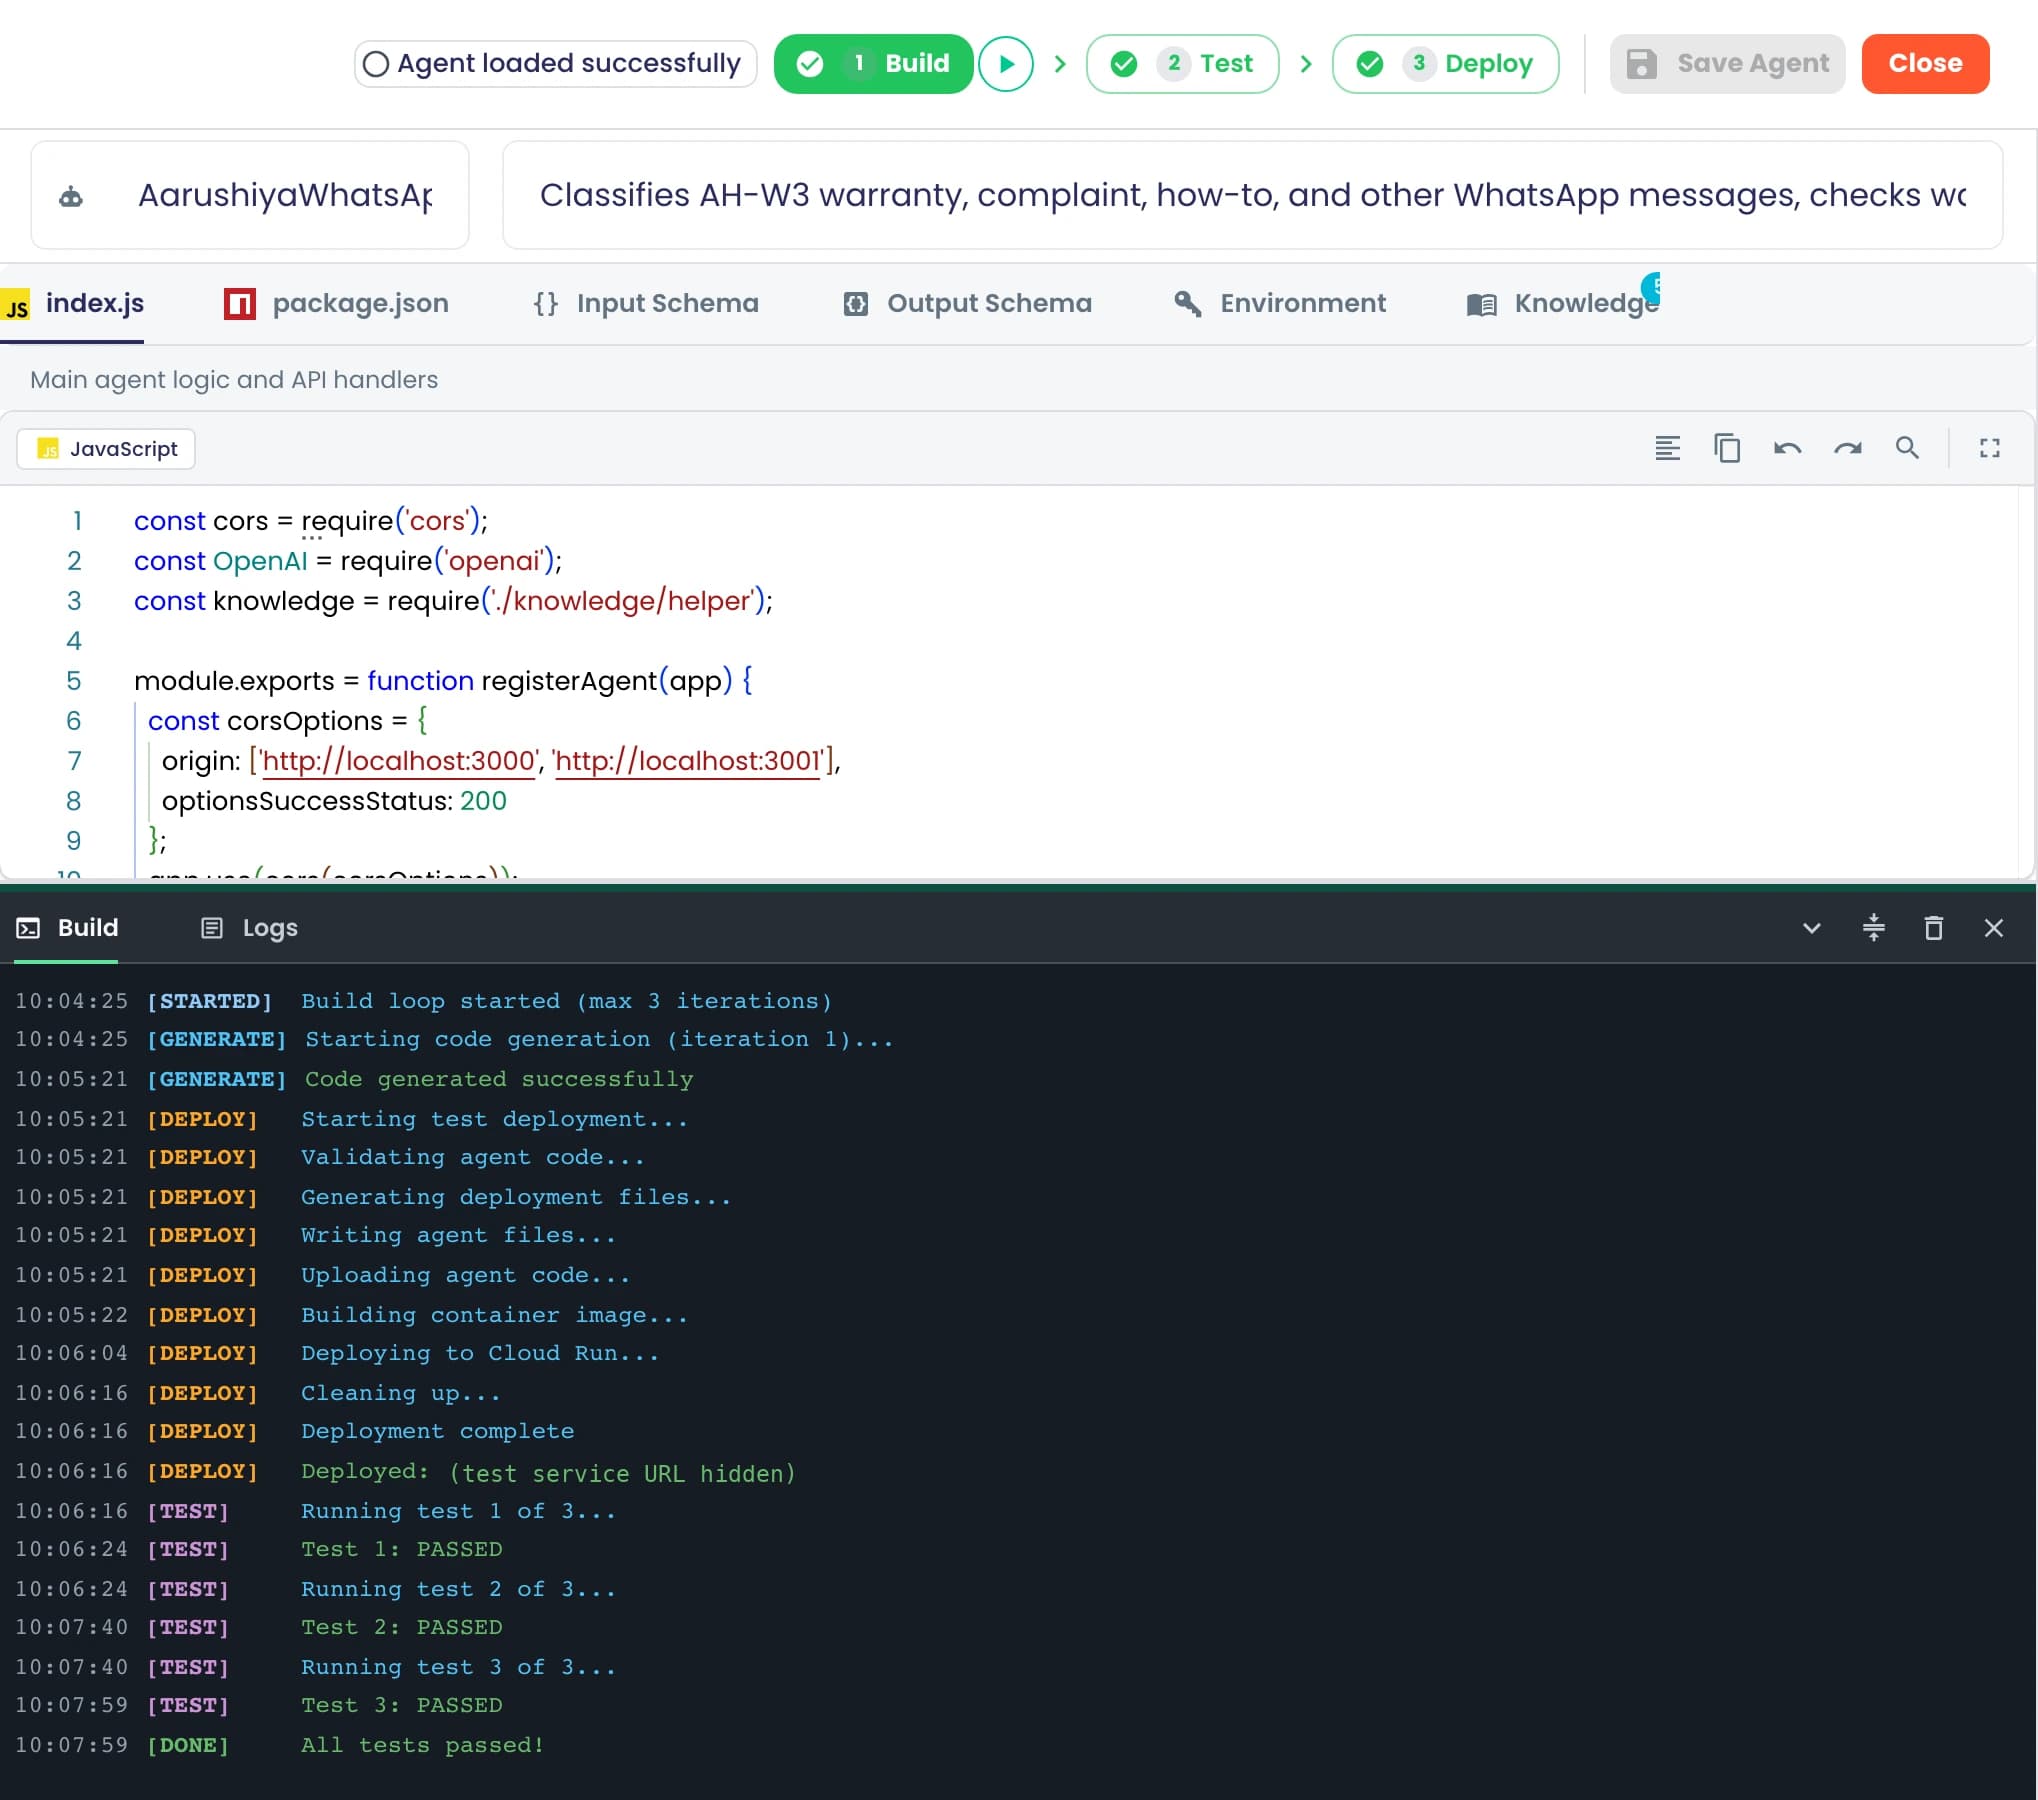The height and width of the screenshot is (1800, 2038).
Task: Click the robot agent icon
Action: 71,196
